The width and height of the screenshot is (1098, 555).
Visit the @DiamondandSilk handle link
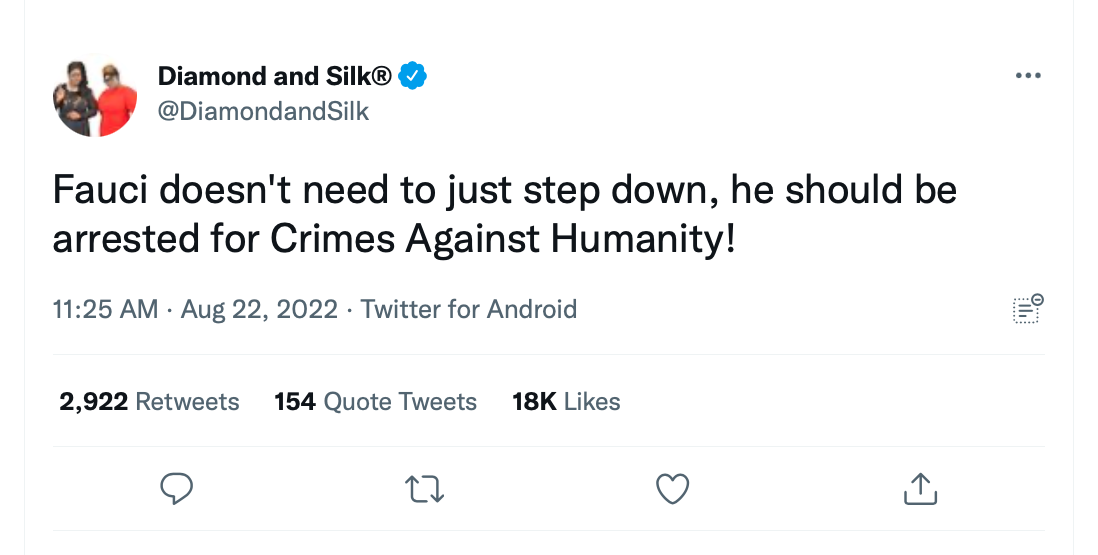point(263,111)
